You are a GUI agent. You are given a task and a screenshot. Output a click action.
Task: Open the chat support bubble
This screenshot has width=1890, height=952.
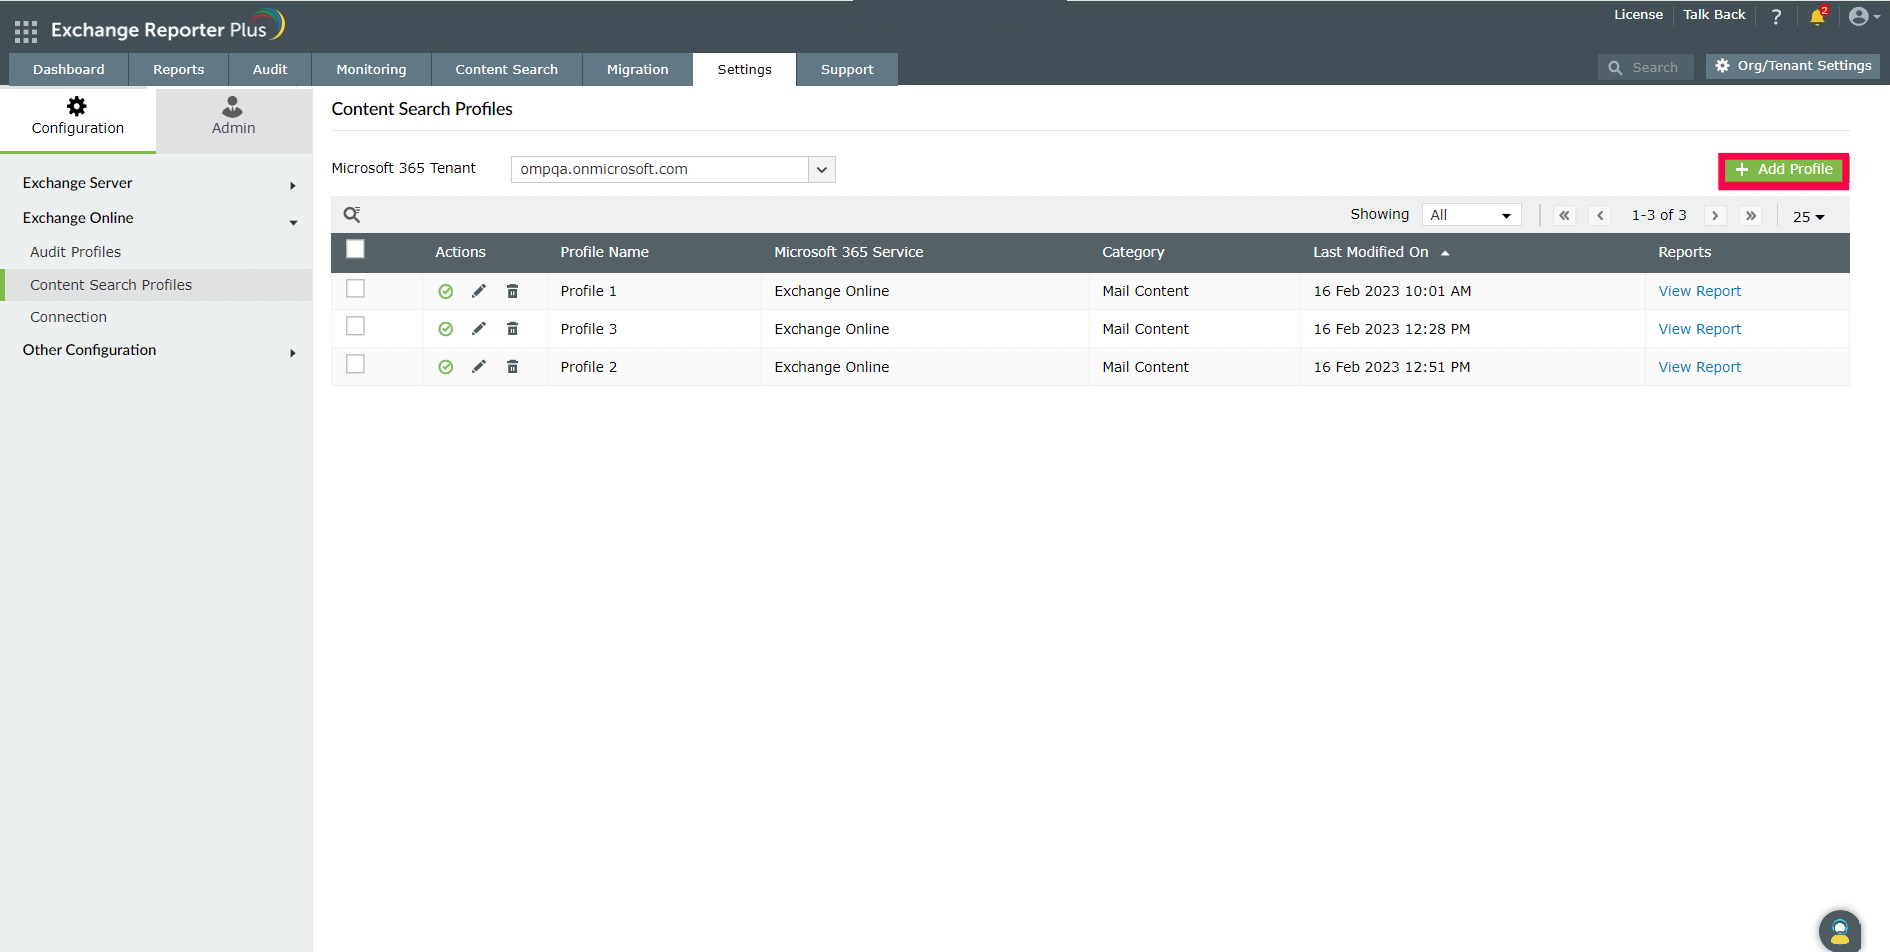click(1840, 931)
